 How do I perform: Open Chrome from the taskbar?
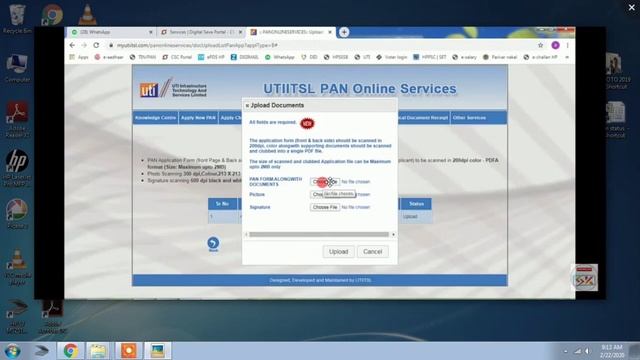[x=71, y=351]
